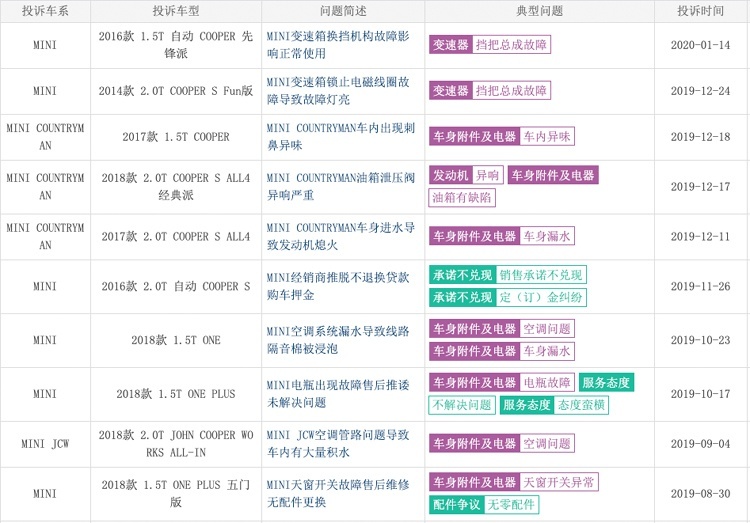Click 服务态度 tag beside 电瓶故障
The height and width of the screenshot is (523, 750).
606,382
